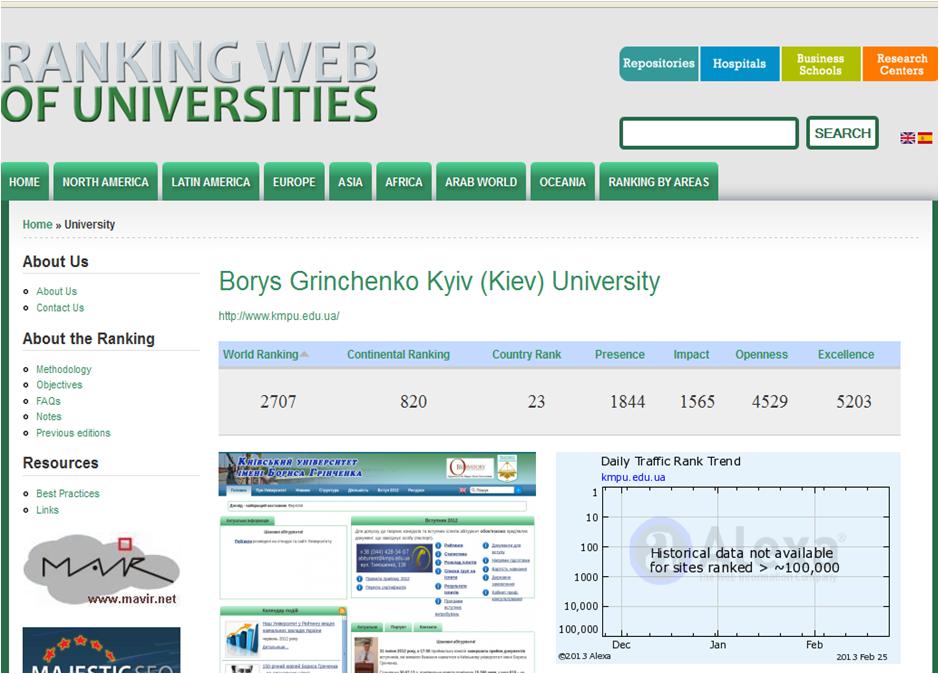Select Europe in the navigation menu
Screen dimensions: 939x674
coord(294,182)
